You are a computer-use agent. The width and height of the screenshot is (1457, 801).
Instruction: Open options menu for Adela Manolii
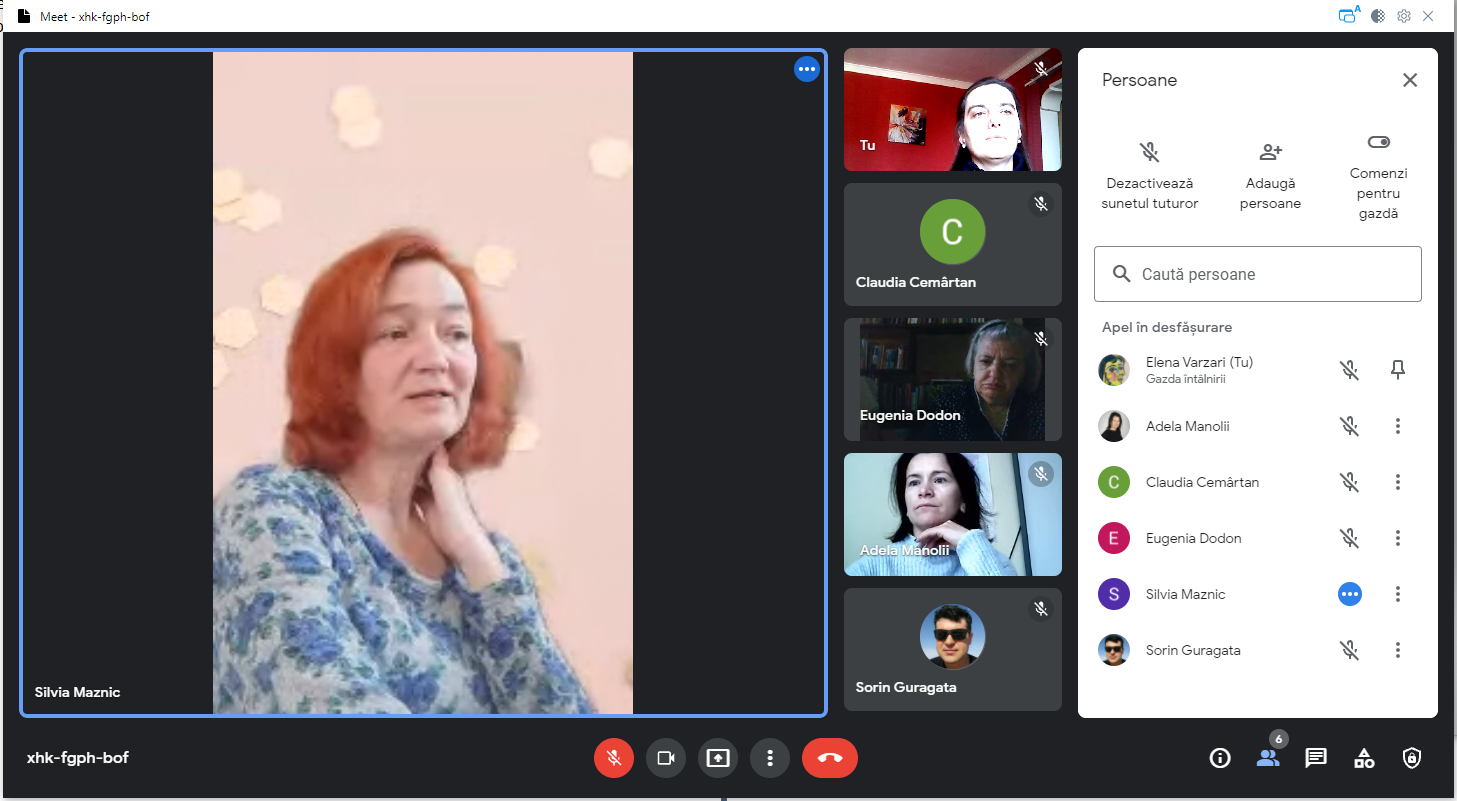click(1398, 426)
